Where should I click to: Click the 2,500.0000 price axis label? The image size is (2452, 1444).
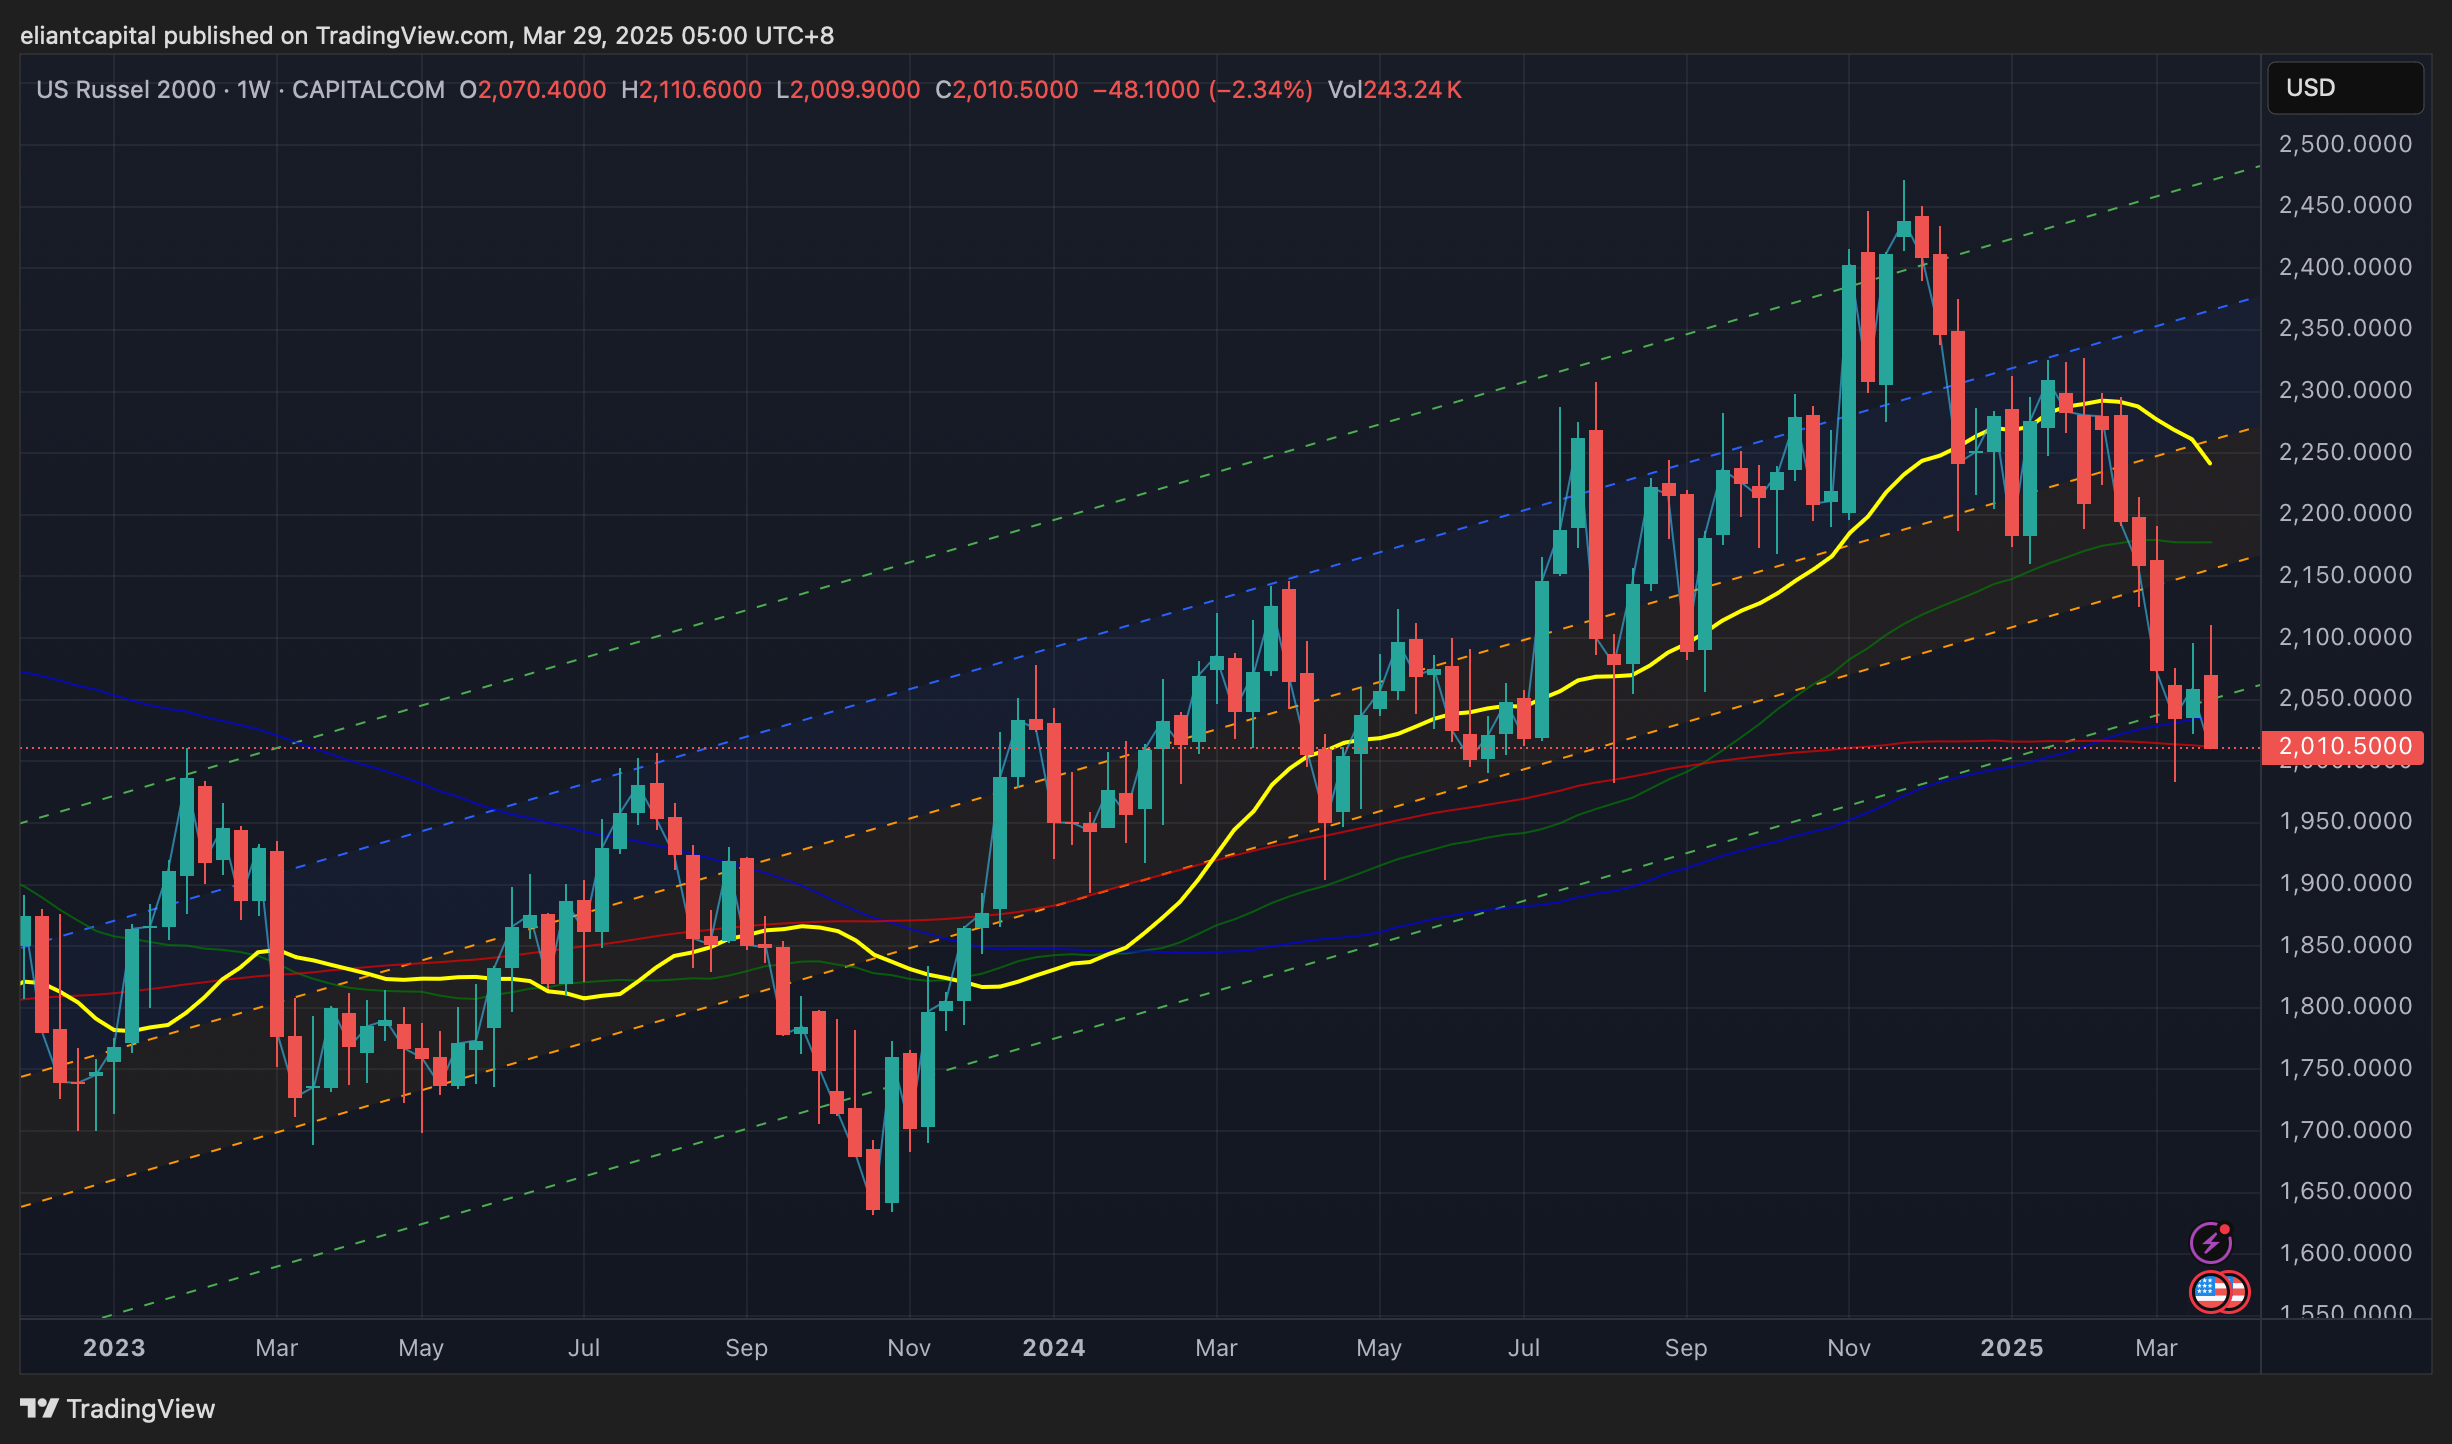tap(2345, 144)
